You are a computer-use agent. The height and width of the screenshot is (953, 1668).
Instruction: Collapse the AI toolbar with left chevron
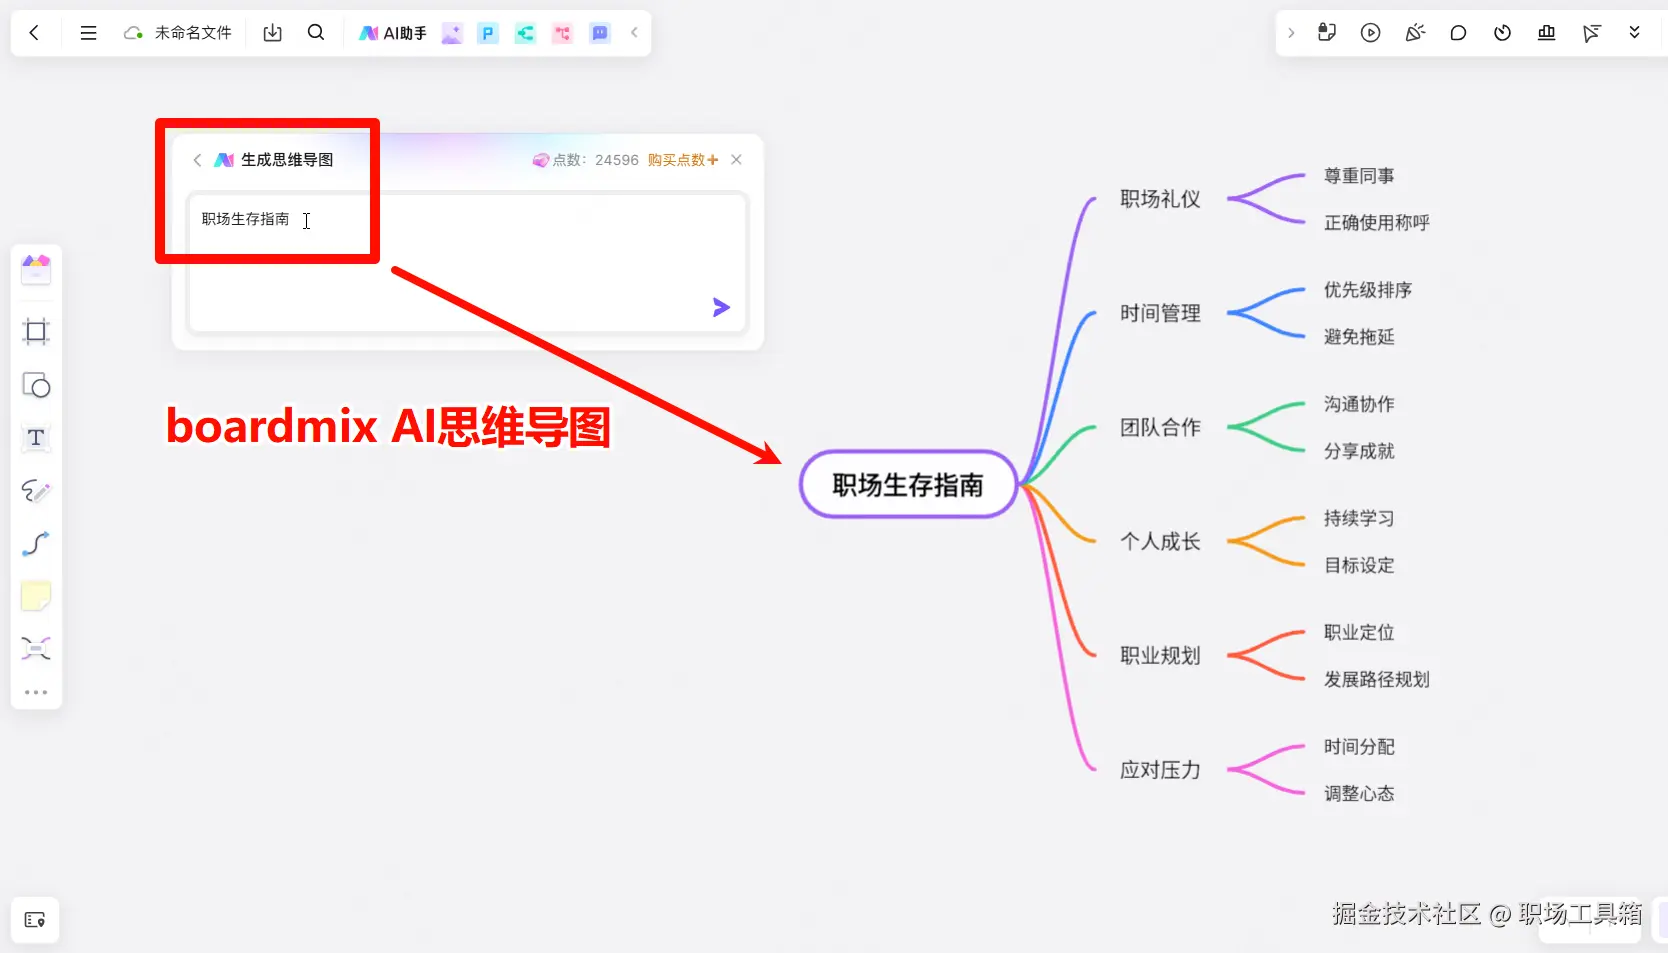[634, 33]
